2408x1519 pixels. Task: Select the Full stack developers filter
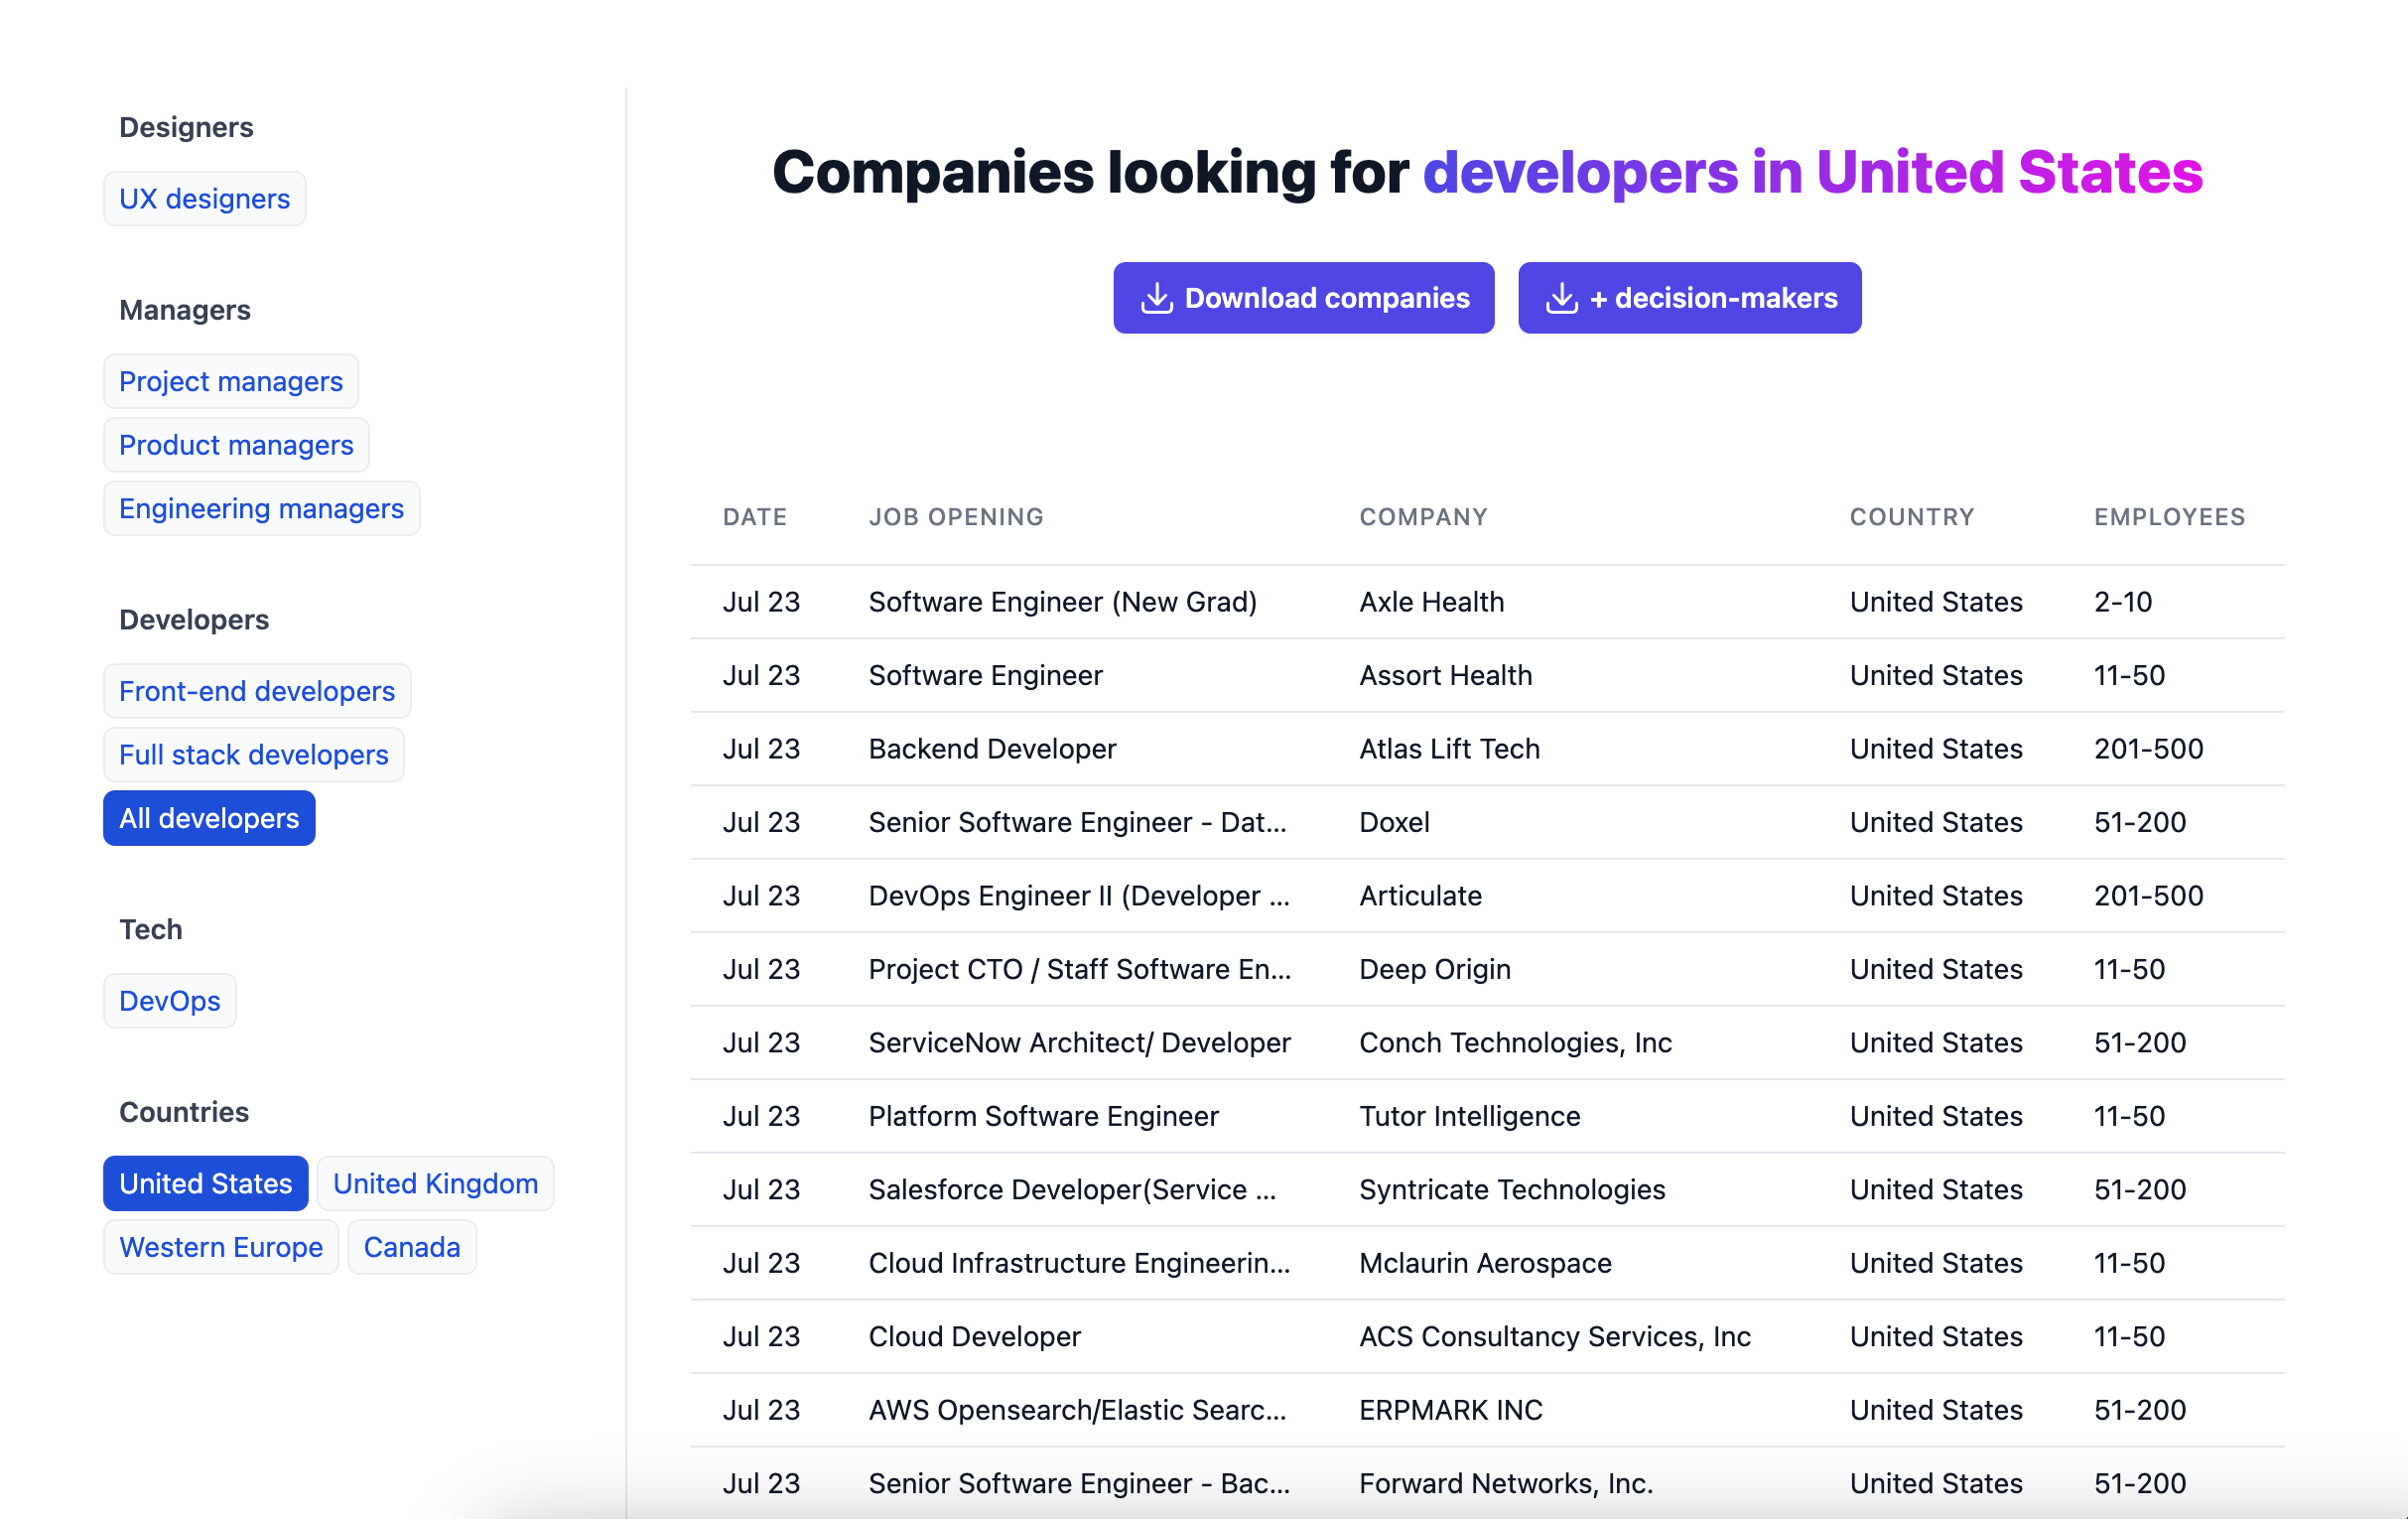tap(254, 755)
